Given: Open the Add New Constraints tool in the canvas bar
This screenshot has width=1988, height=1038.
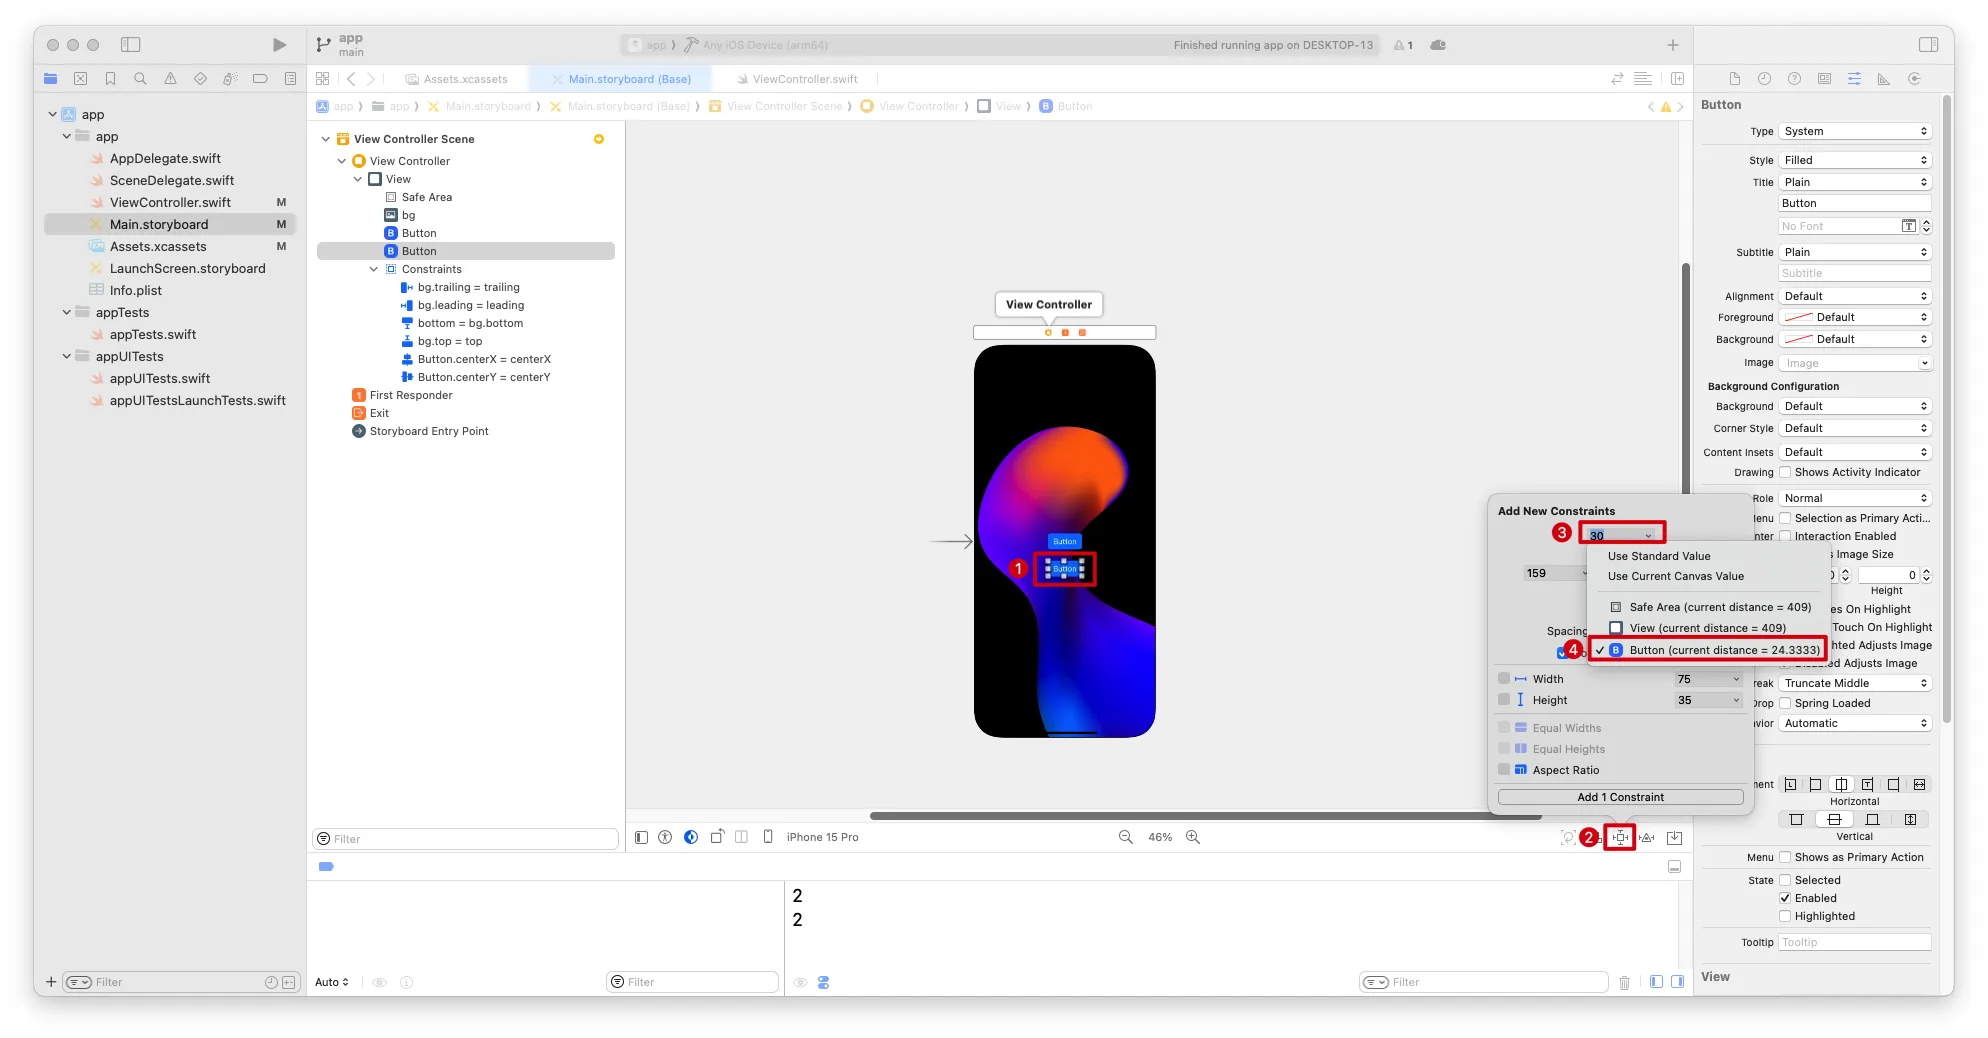Looking at the screenshot, I should [1619, 837].
